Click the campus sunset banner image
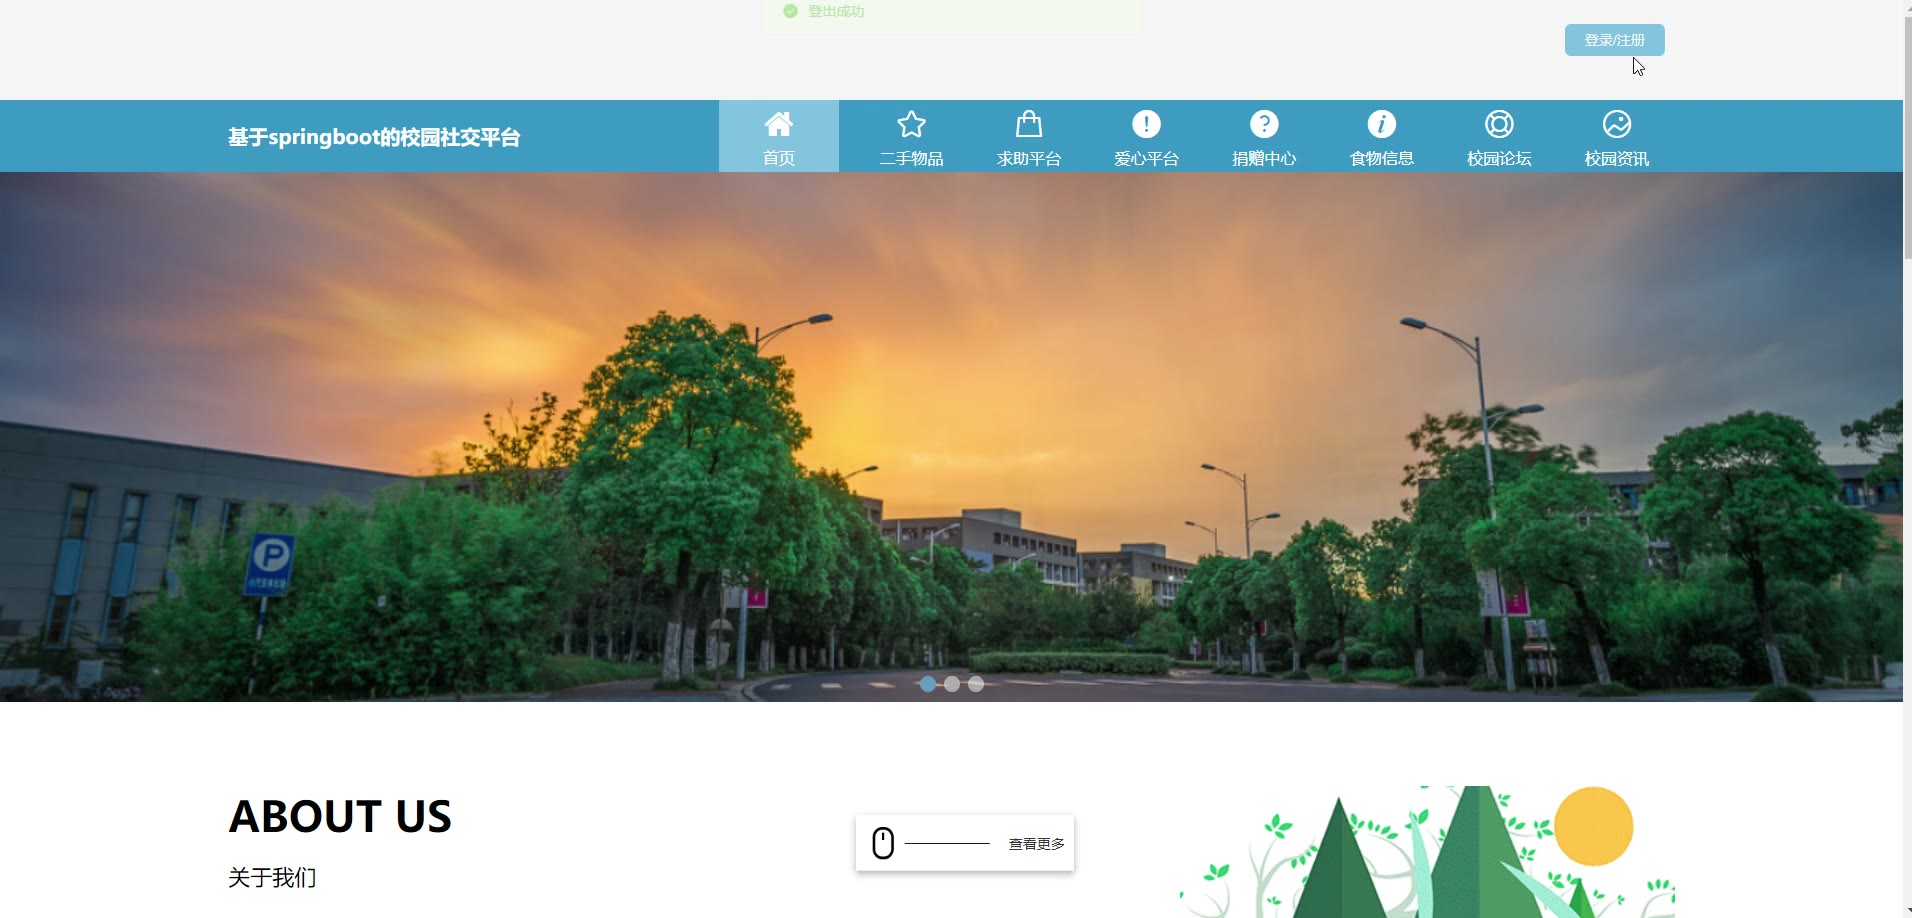Image resolution: width=1912 pixels, height=918 pixels. pos(951,437)
